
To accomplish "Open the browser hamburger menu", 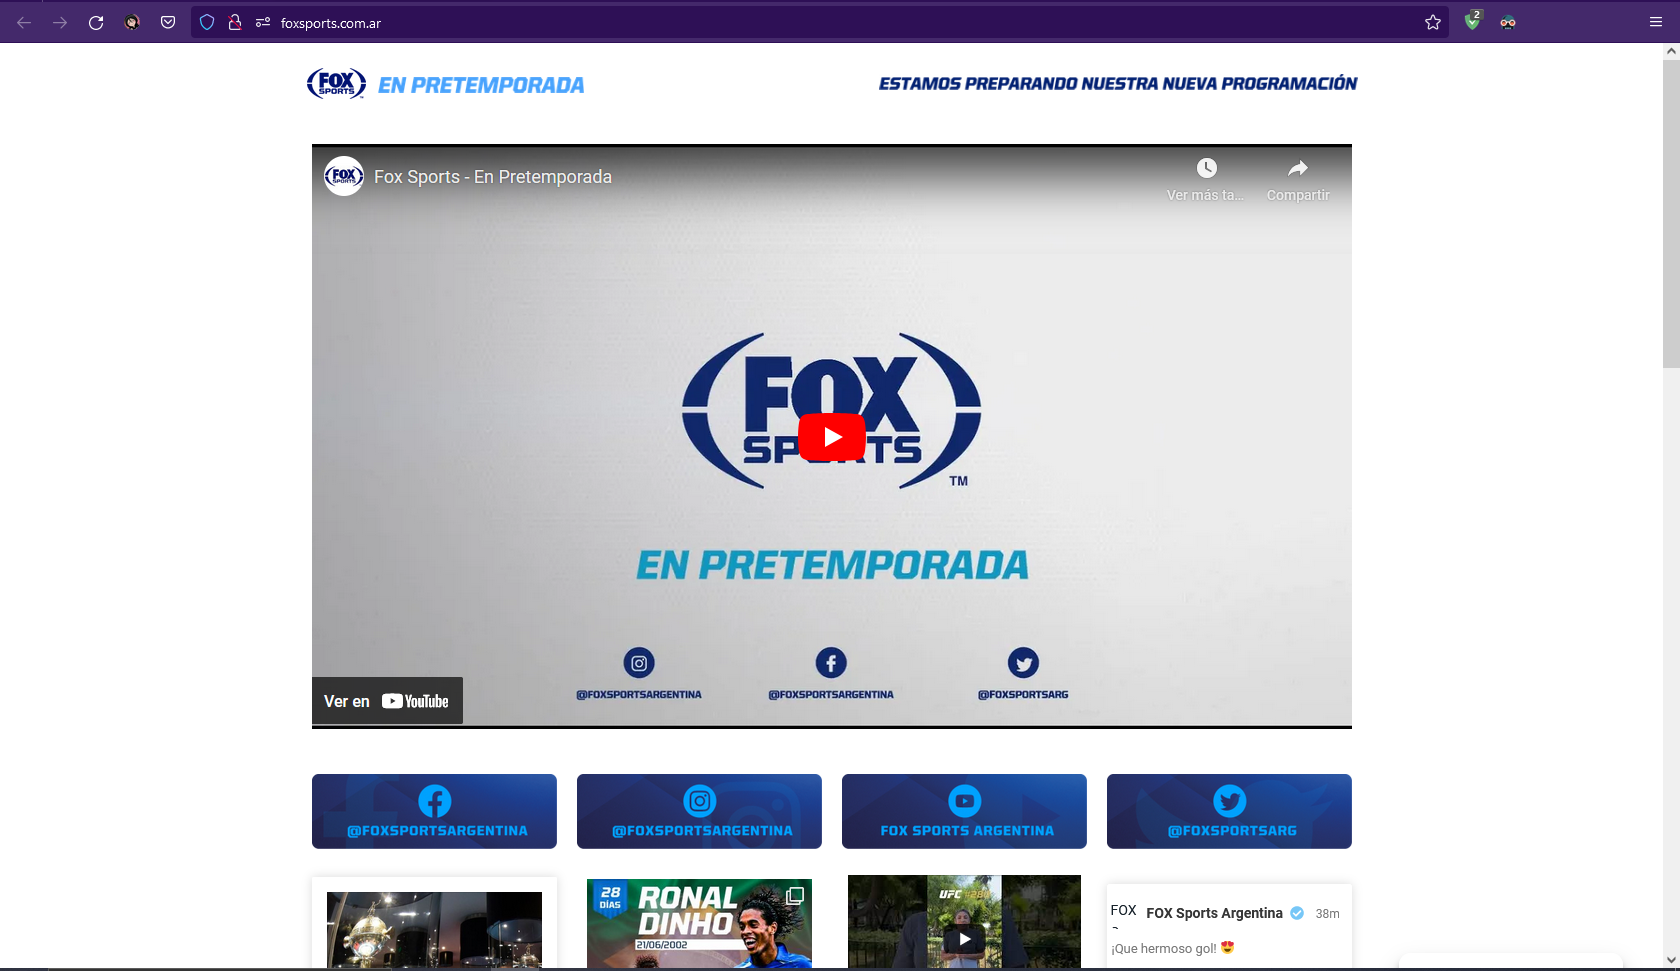I will point(1656,22).
